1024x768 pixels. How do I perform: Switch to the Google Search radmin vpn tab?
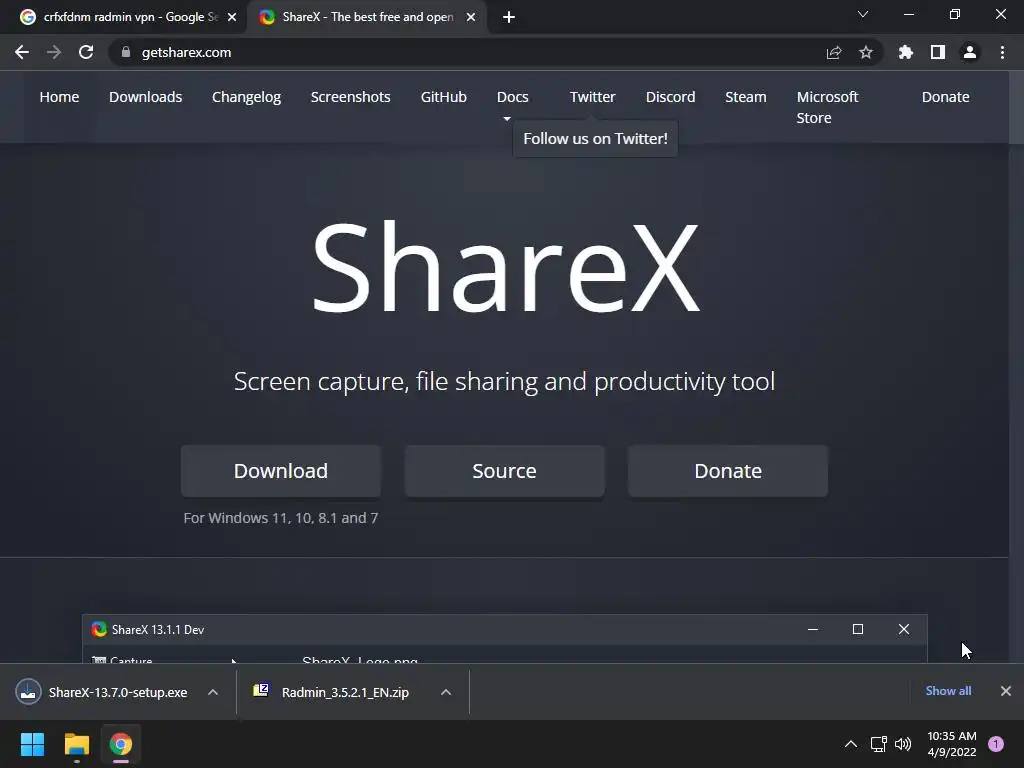coord(123,17)
